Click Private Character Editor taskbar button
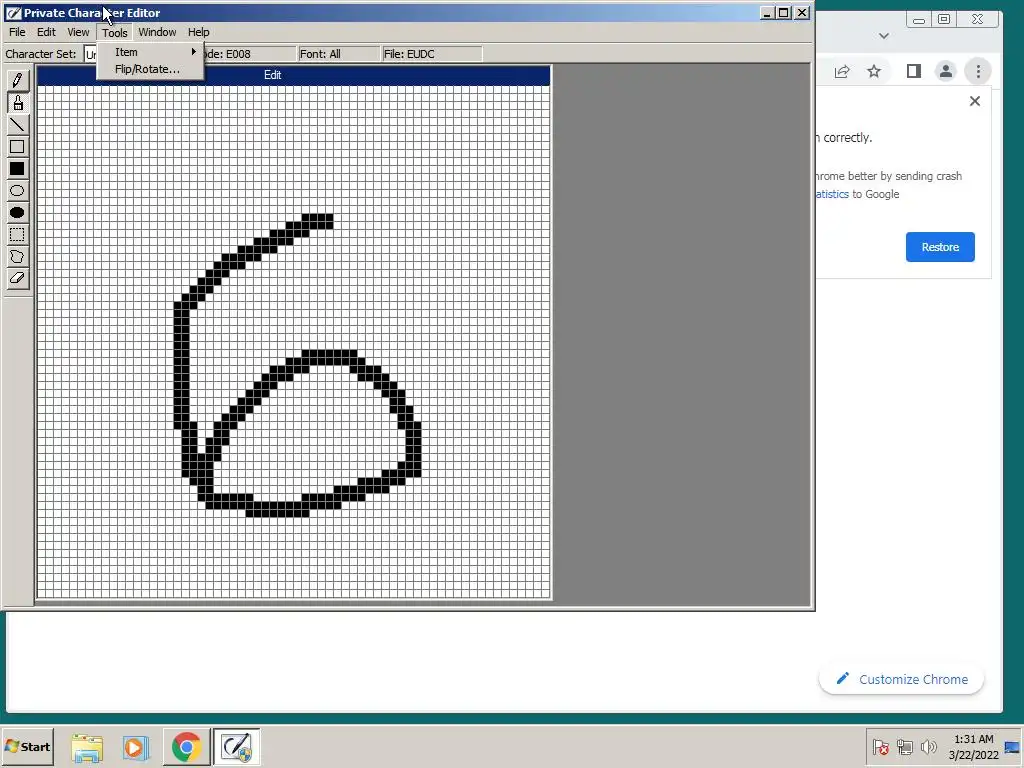Viewport: 1024px width, 768px height. (x=236, y=747)
